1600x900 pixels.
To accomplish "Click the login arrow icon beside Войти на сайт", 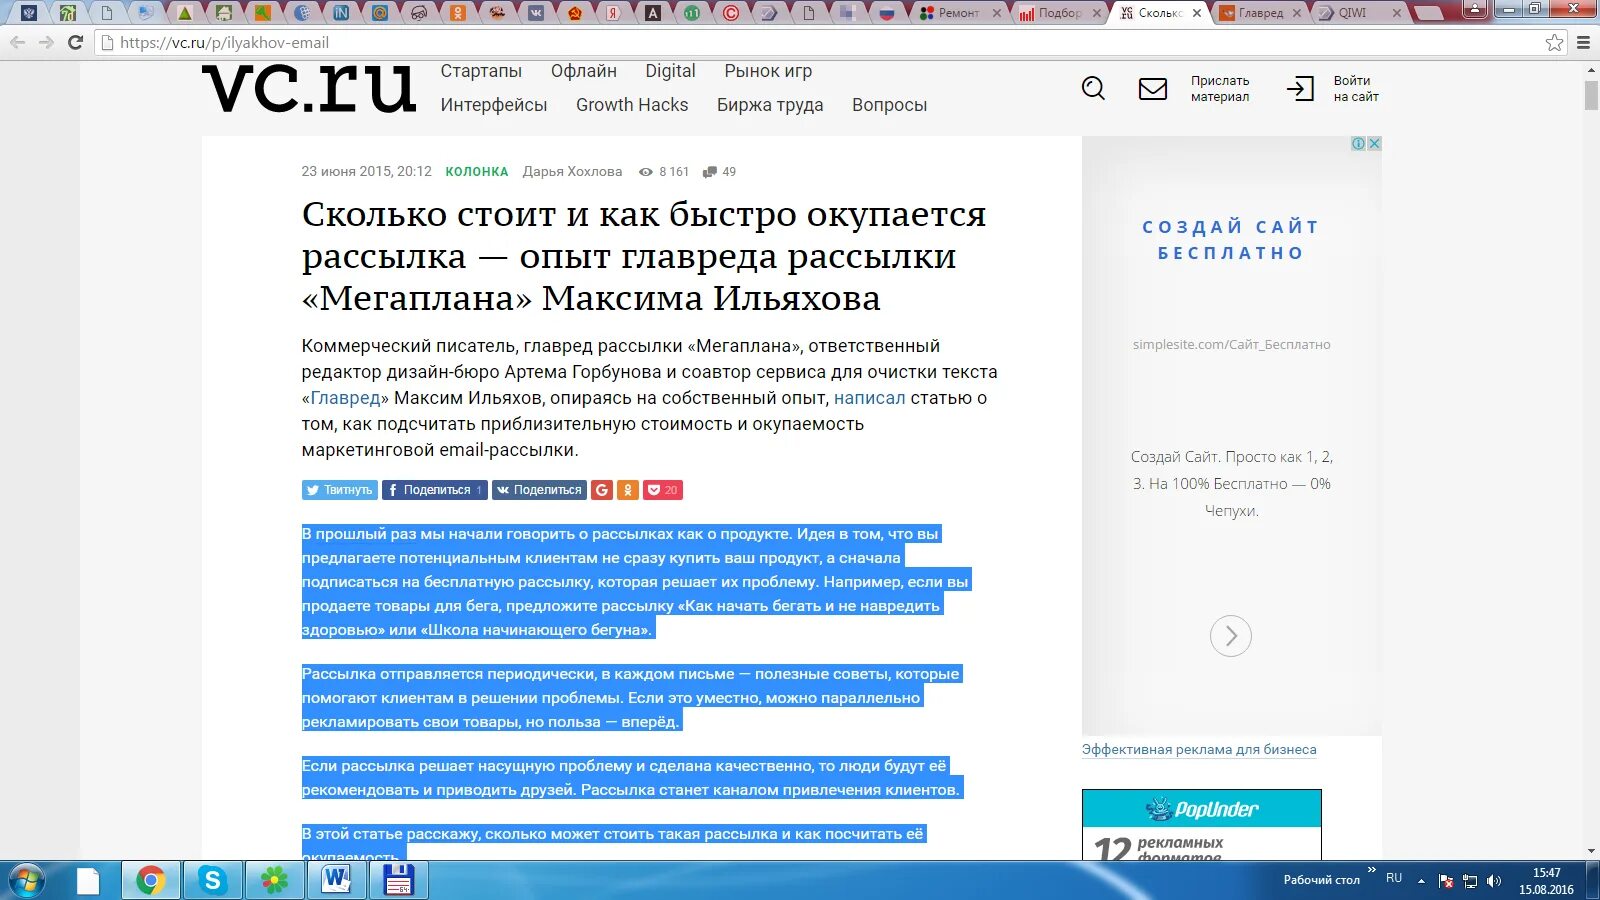I will pyautogui.click(x=1300, y=89).
